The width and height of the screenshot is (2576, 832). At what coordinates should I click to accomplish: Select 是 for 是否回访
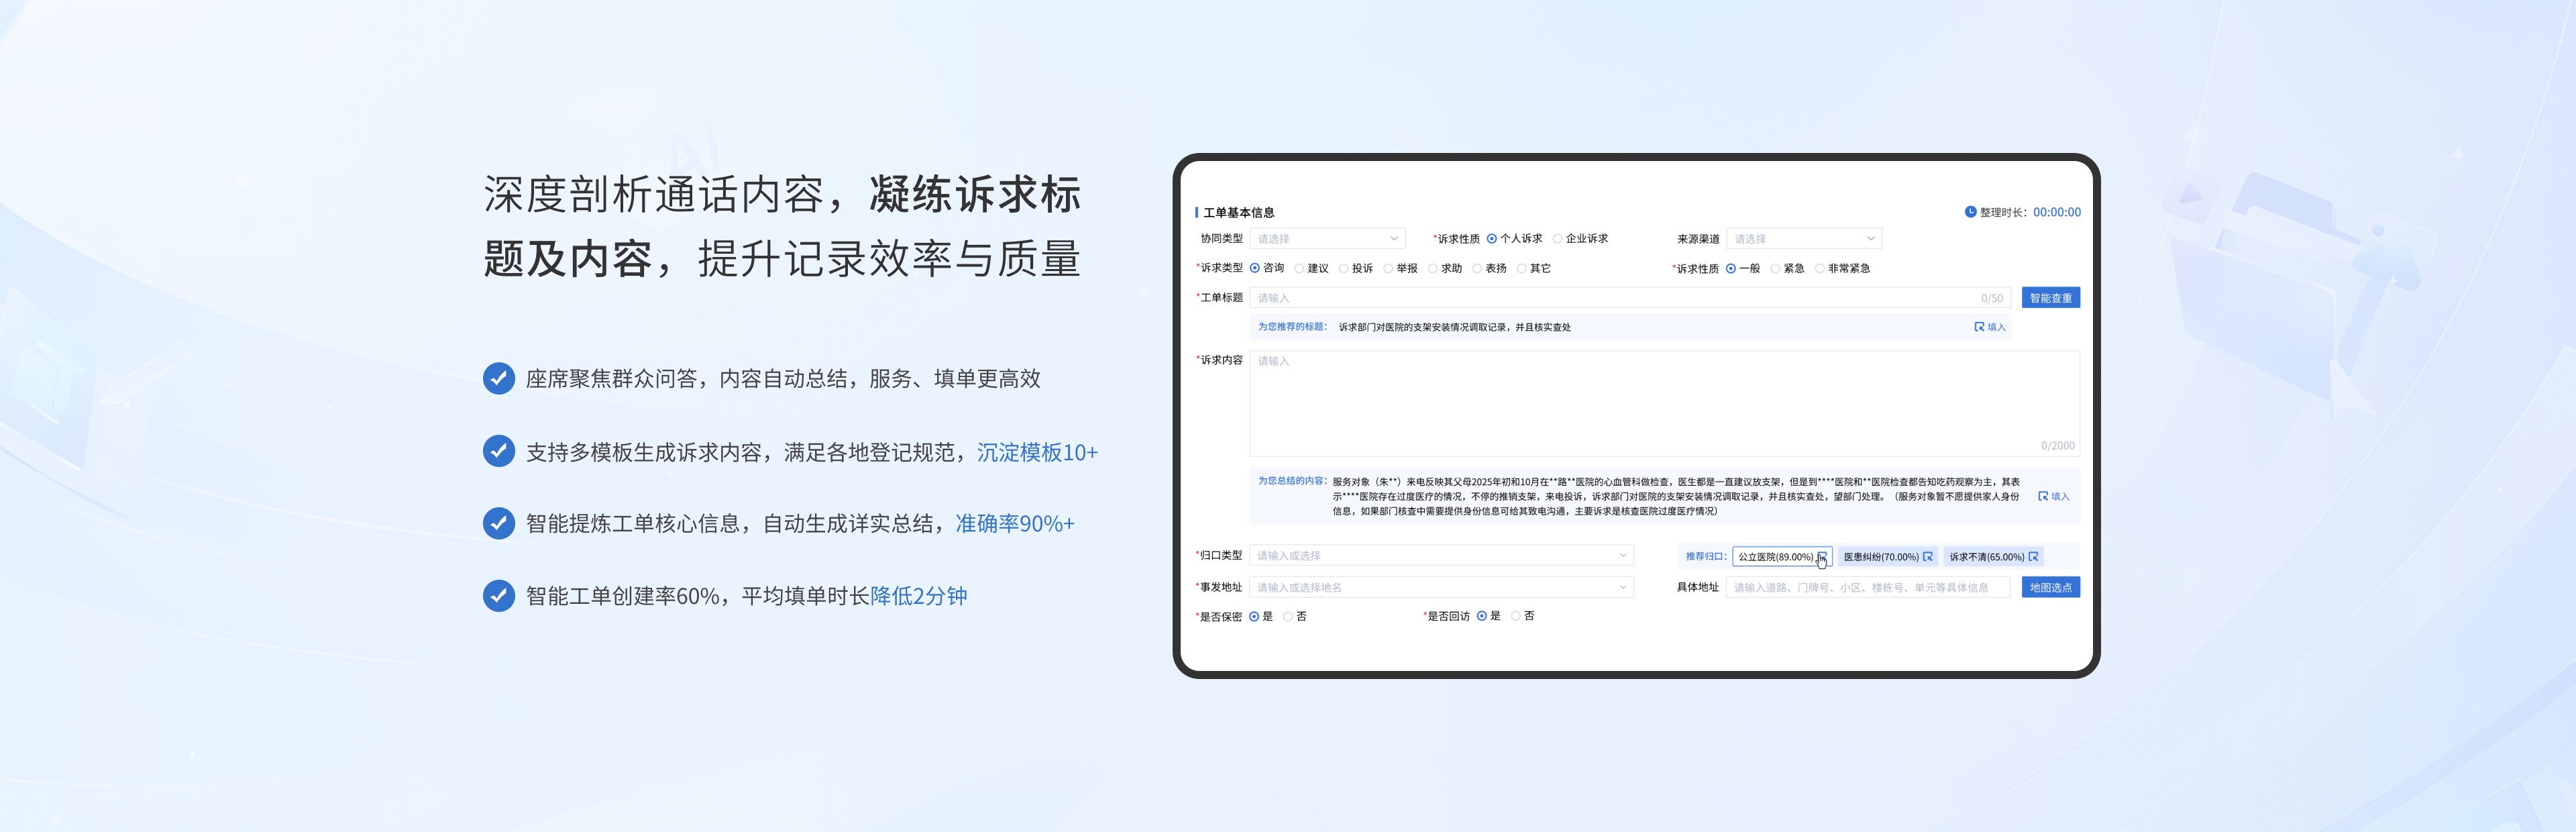pyautogui.click(x=1482, y=616)
